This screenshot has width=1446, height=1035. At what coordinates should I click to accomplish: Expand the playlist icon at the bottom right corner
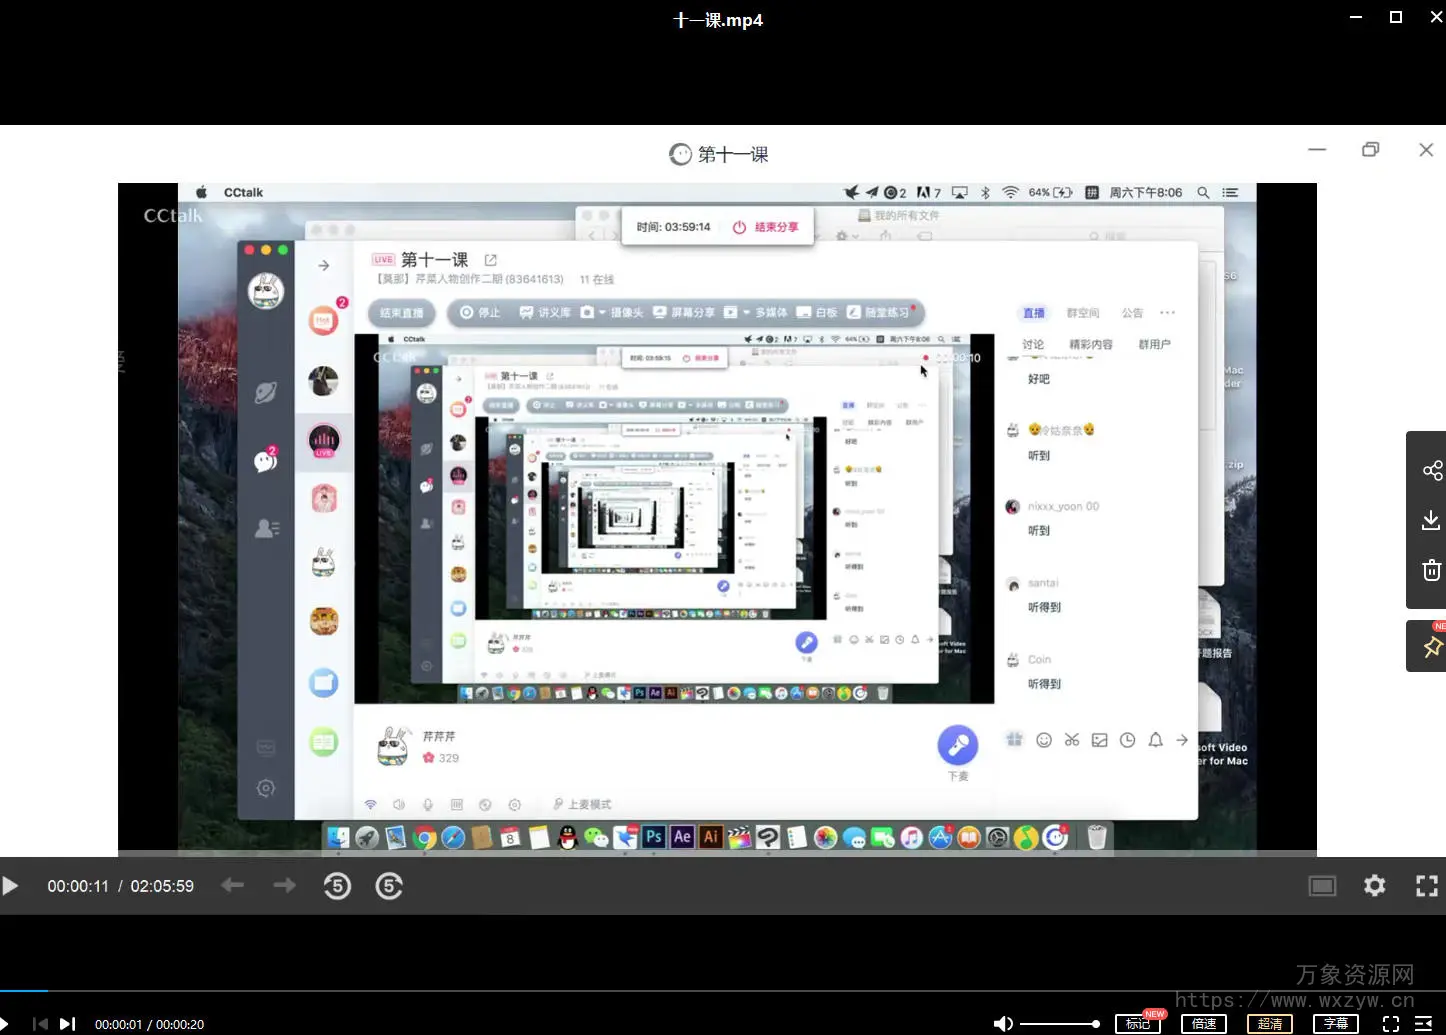coord(1424,1024)
